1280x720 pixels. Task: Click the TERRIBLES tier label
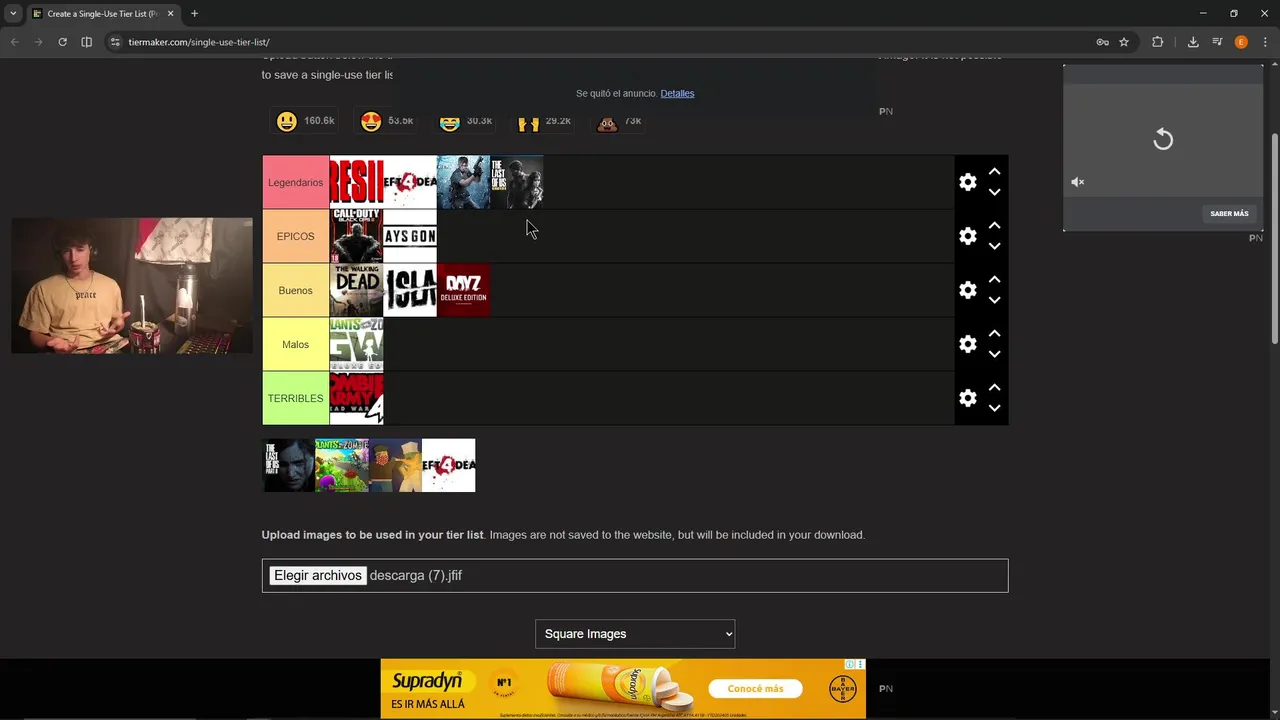pos(296,398)
